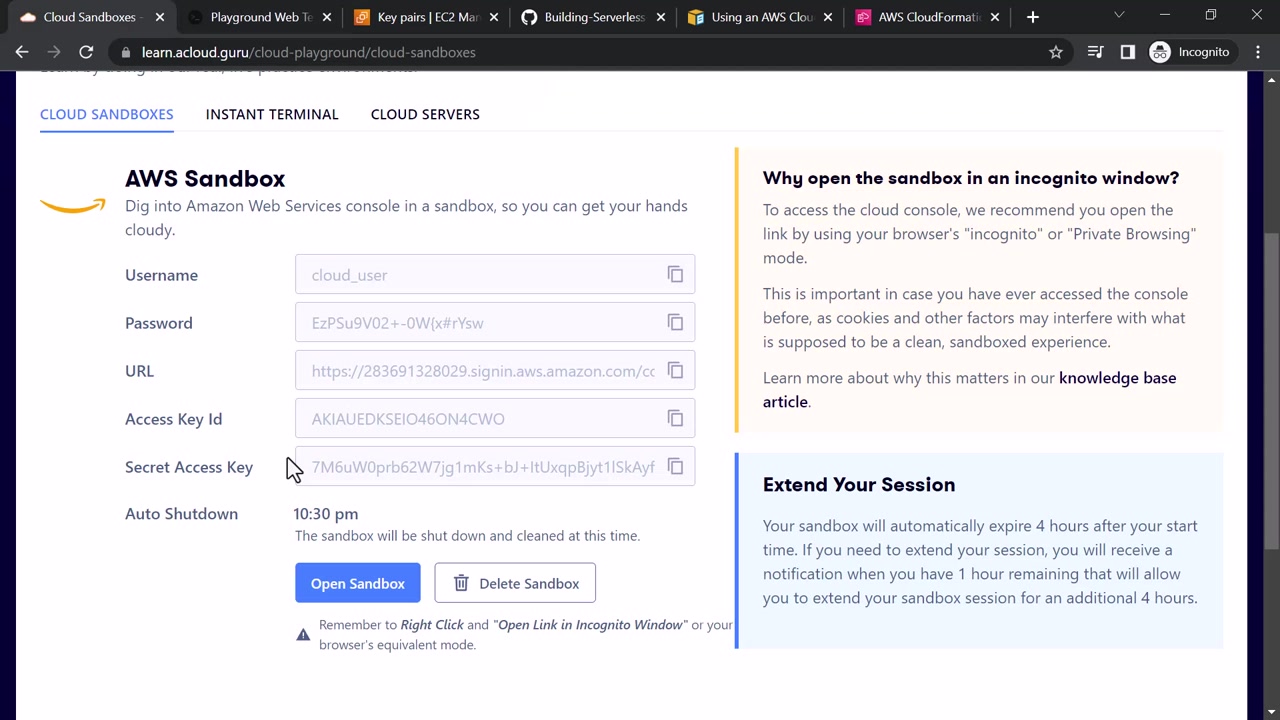Open the Instant Terminal page tab
1280x720 pixels.
click(x=272, y=114)
